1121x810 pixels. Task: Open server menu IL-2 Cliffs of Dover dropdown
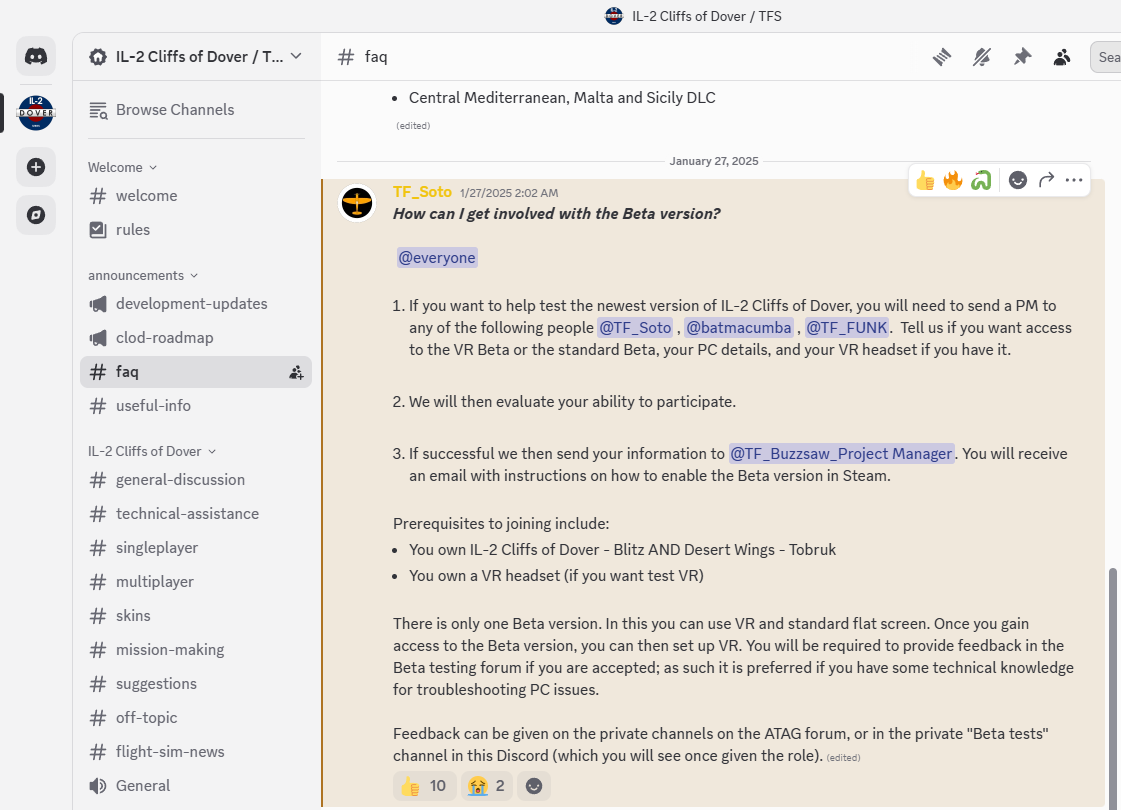point(196,56)
